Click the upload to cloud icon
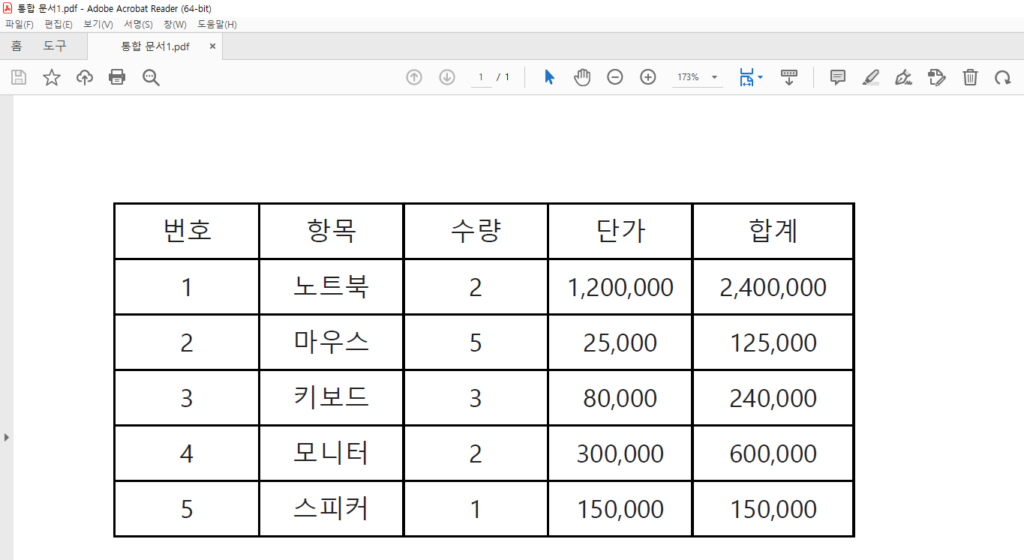Image resolution: width=1024 pixels, height=560 pixels. (84, 77)
